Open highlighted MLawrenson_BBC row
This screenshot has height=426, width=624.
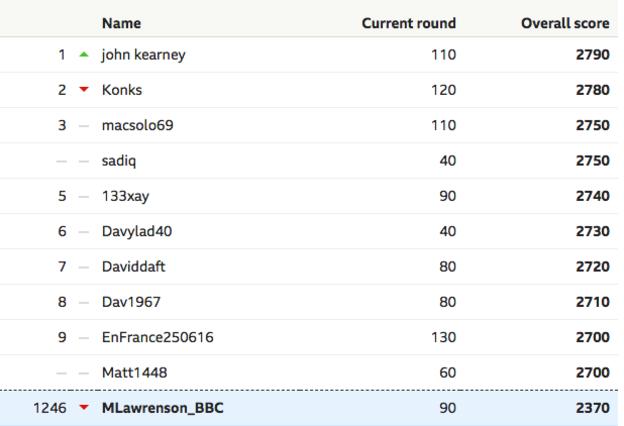[x=309, y=408]
